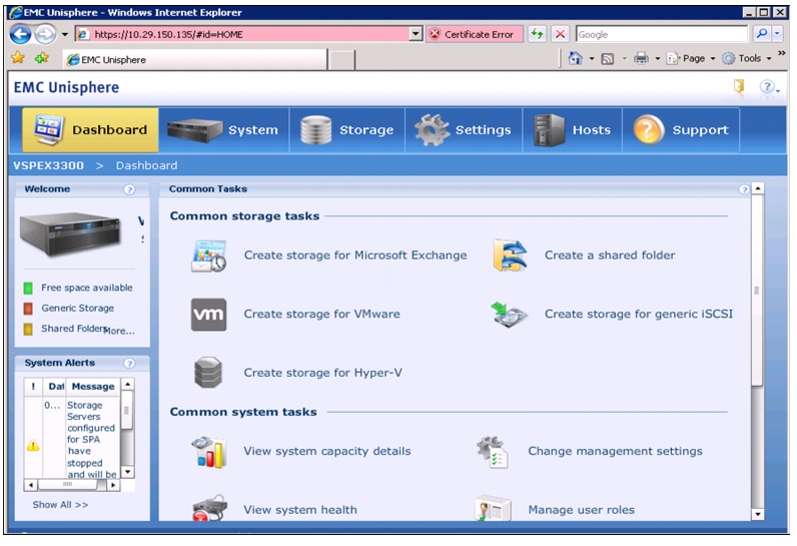This screenshot has height=546, width=797.
Task: Click the system capacity chart icon
Action: [x=209, y=452]
